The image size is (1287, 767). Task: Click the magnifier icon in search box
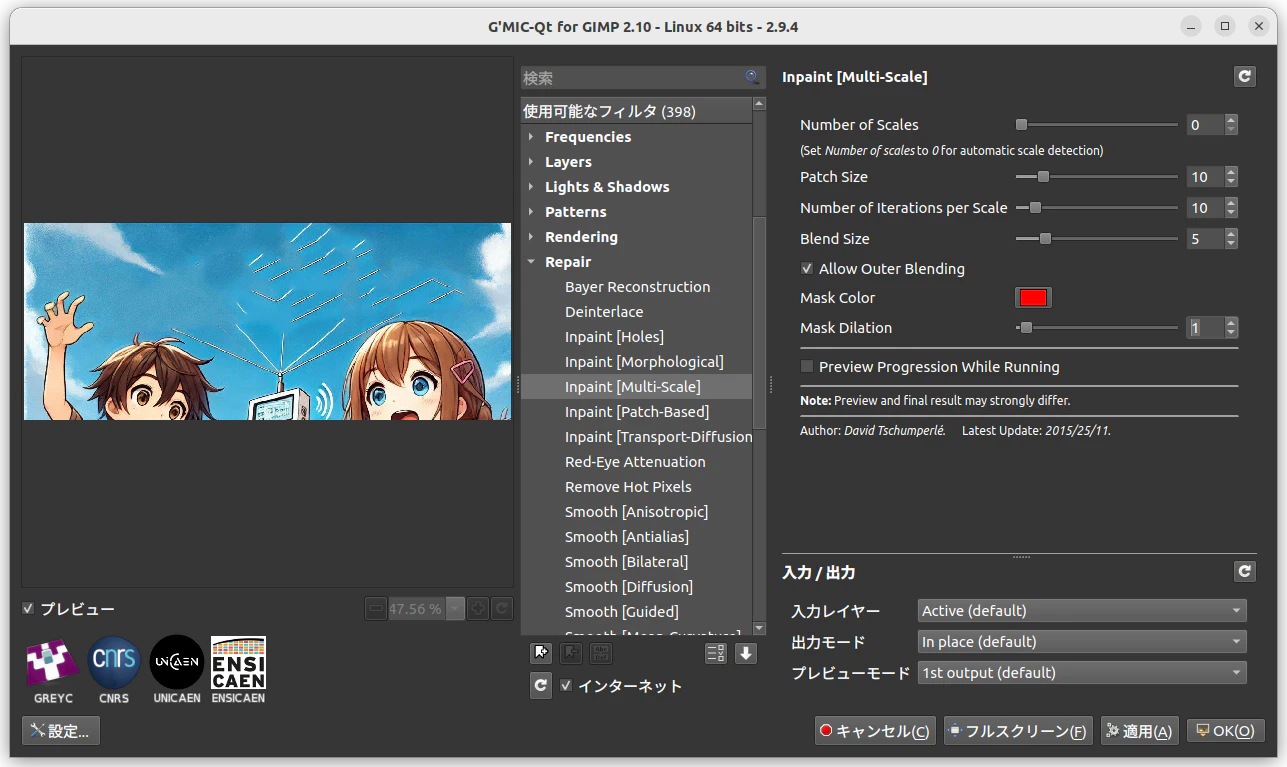pos(752,77)
